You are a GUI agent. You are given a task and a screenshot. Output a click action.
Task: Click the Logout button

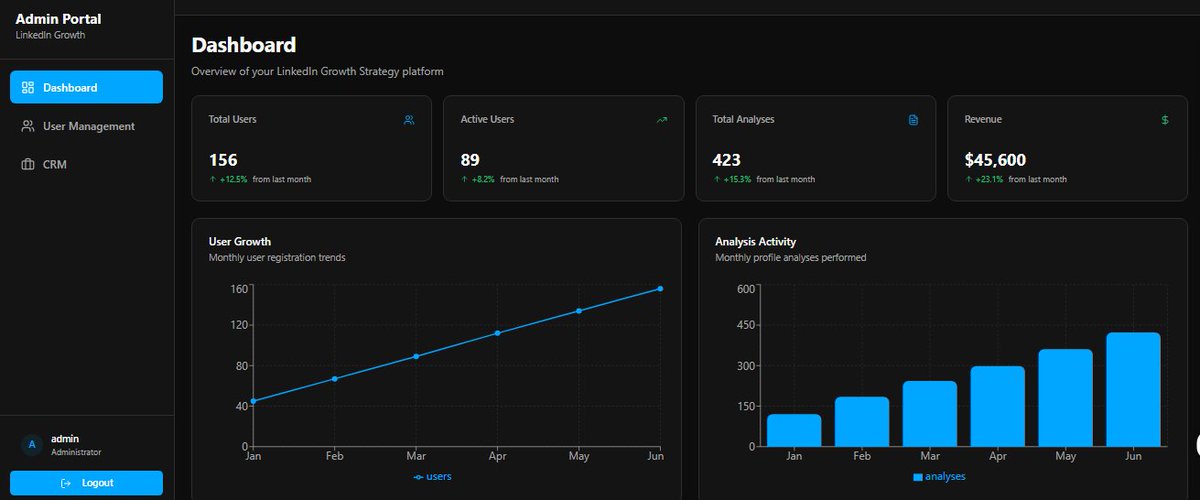click(x=86, y=483)
